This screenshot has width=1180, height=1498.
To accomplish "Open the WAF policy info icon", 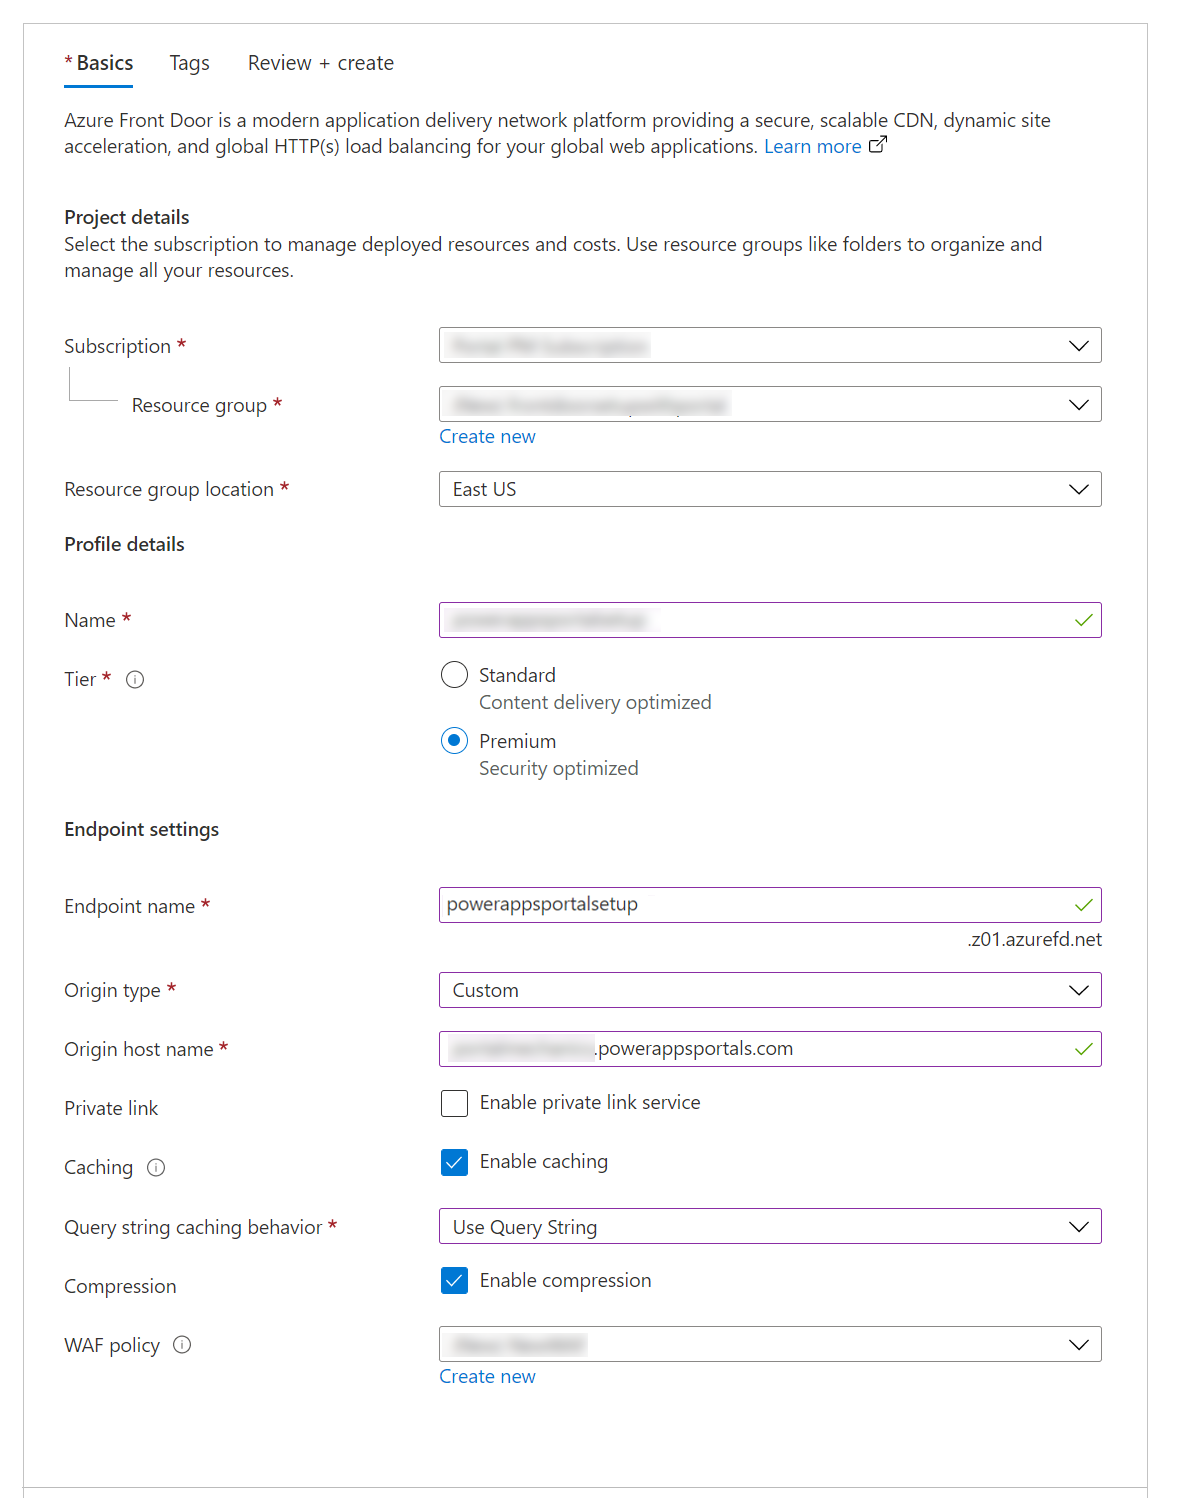I will pyautogui.click(x=183, y=1345).
